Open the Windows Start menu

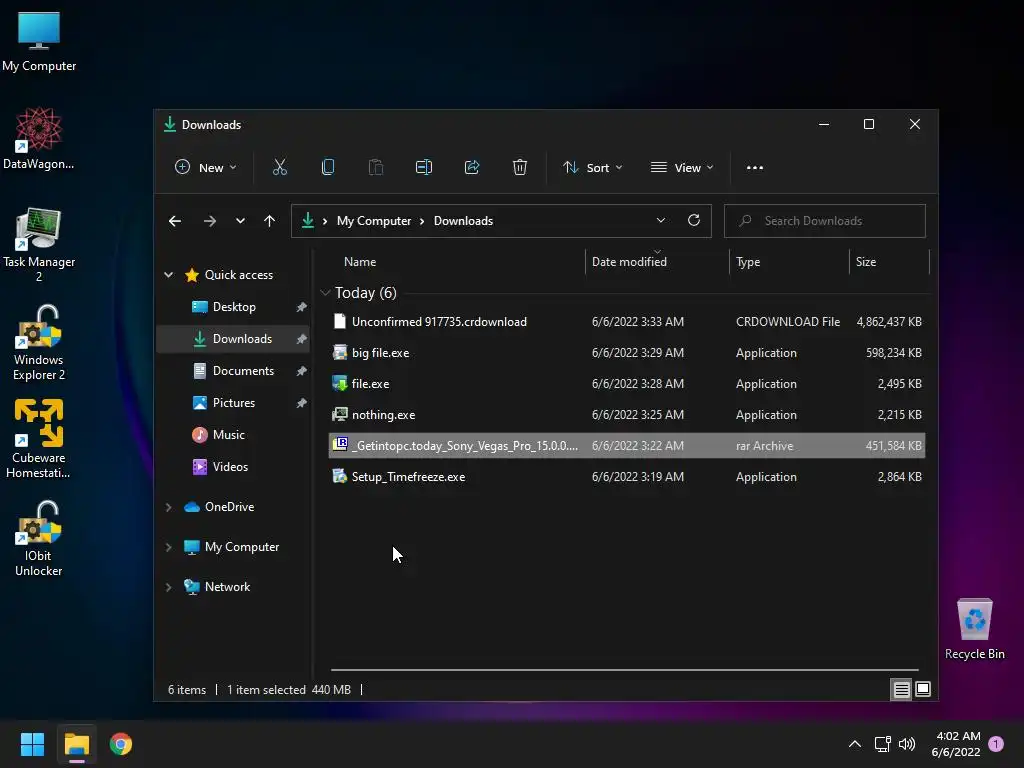[x=32, y=744]
